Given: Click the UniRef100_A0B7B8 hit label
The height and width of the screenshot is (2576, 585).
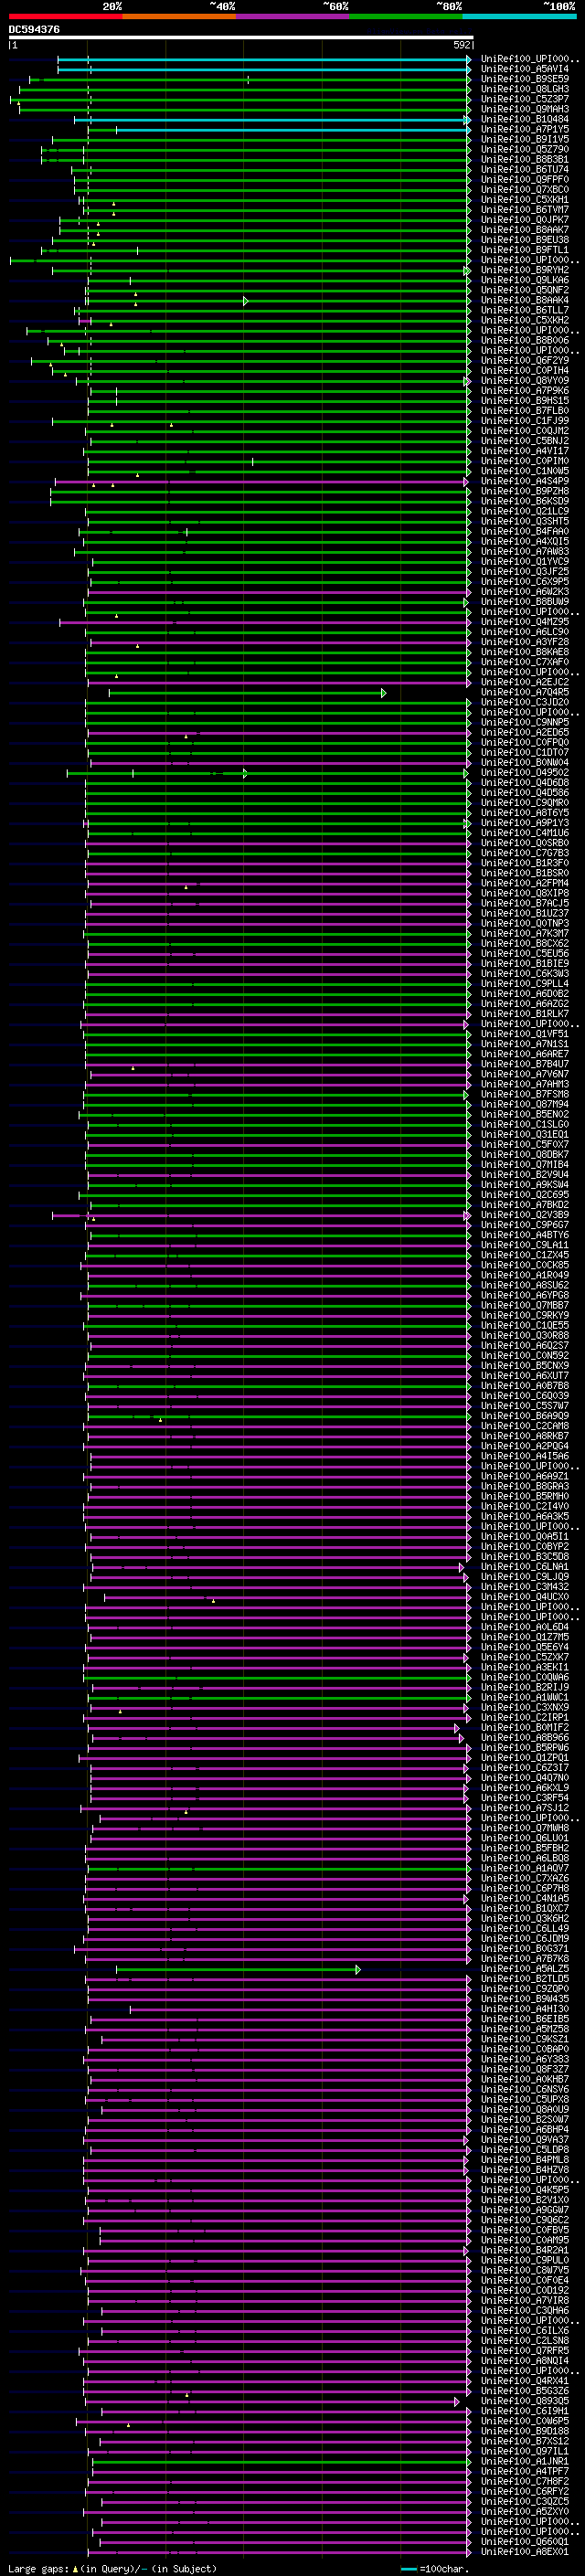Looking at the screenshot, I should (x=525, y=1386).
